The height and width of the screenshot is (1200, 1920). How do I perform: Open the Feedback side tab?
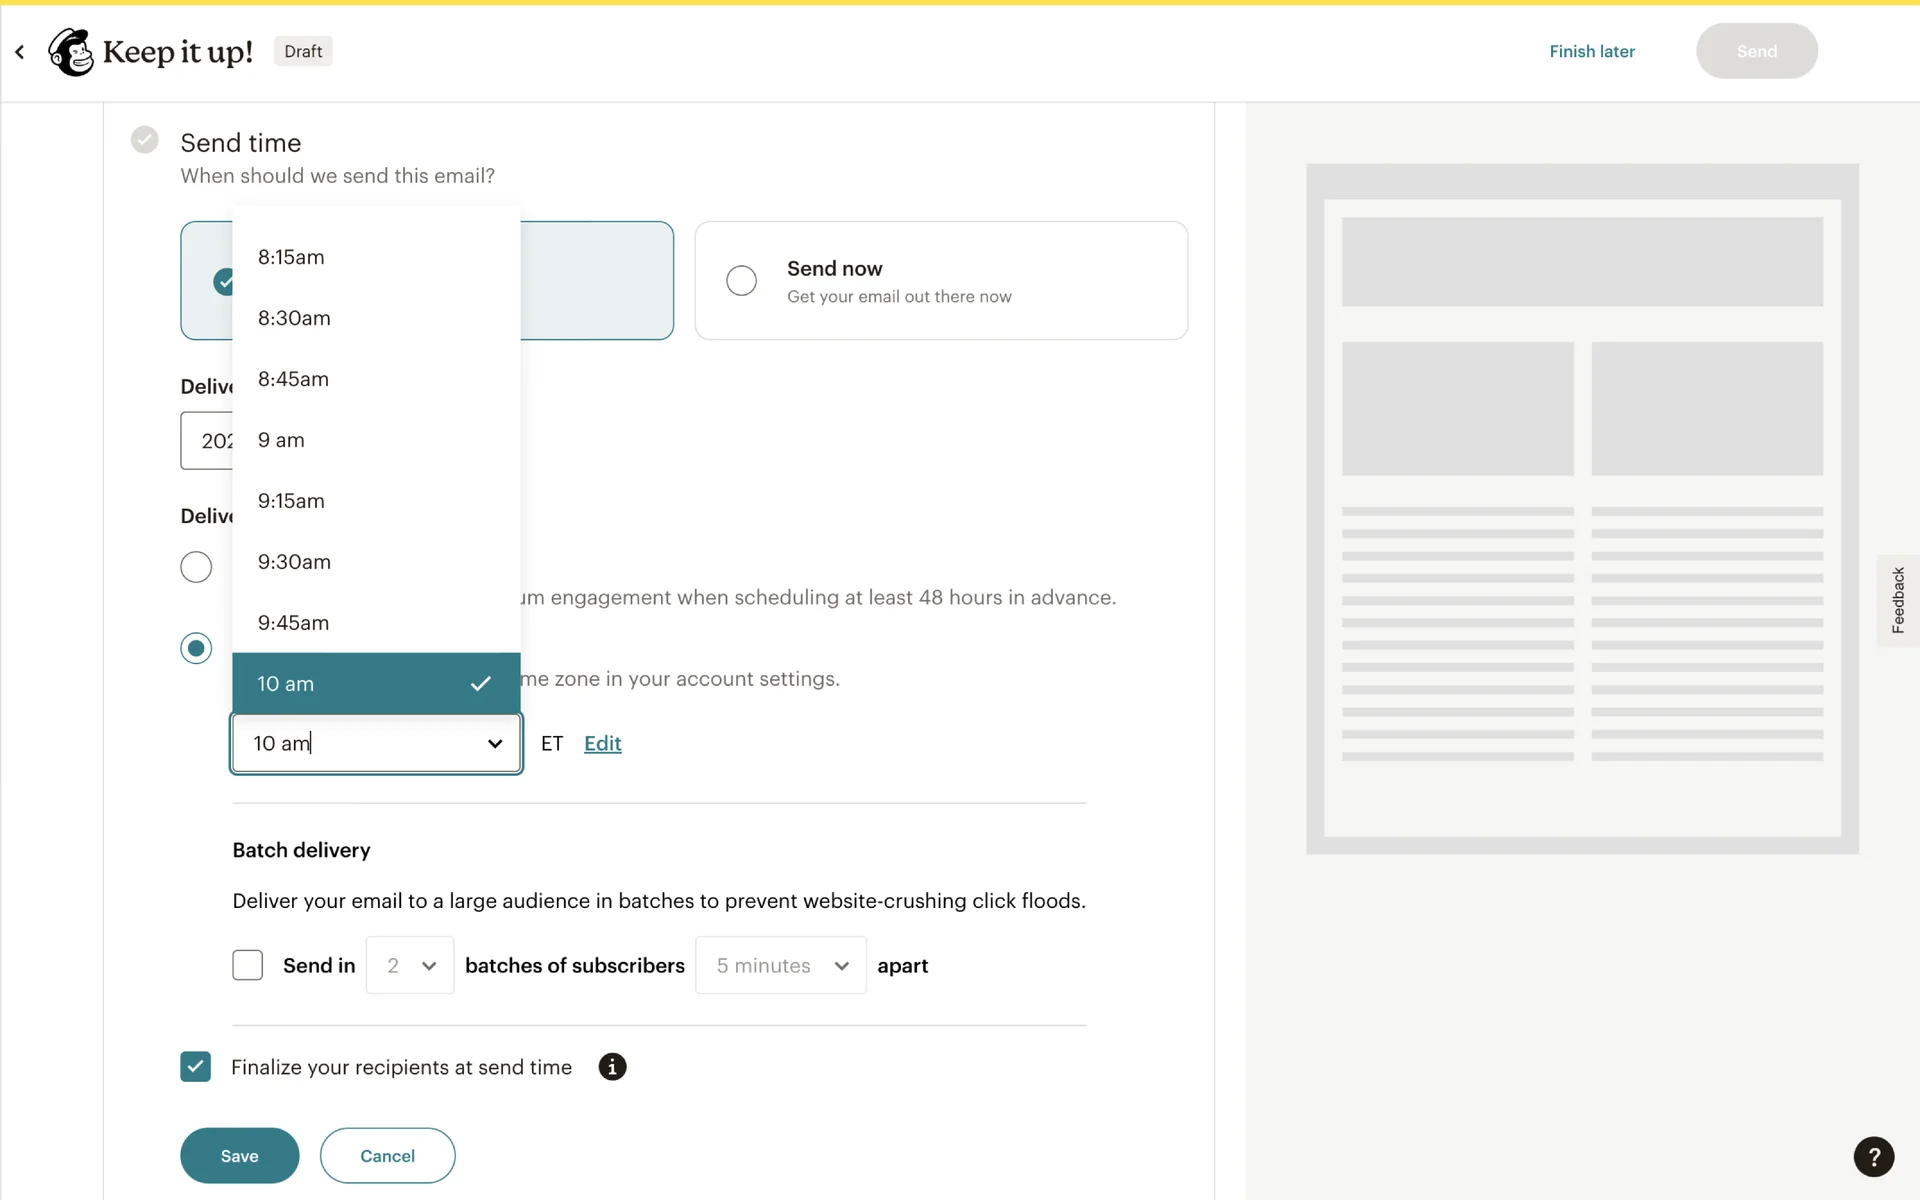pyautogui.click(x=1897, y=600)
